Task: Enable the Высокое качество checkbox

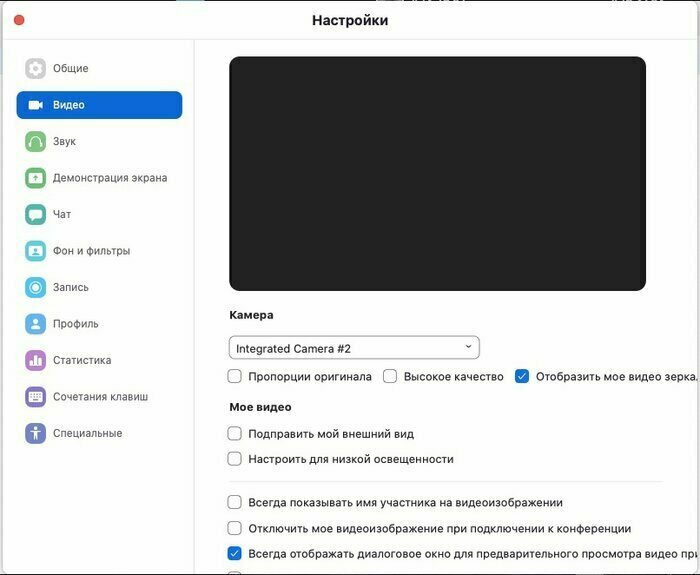Action: click(390, 376)
